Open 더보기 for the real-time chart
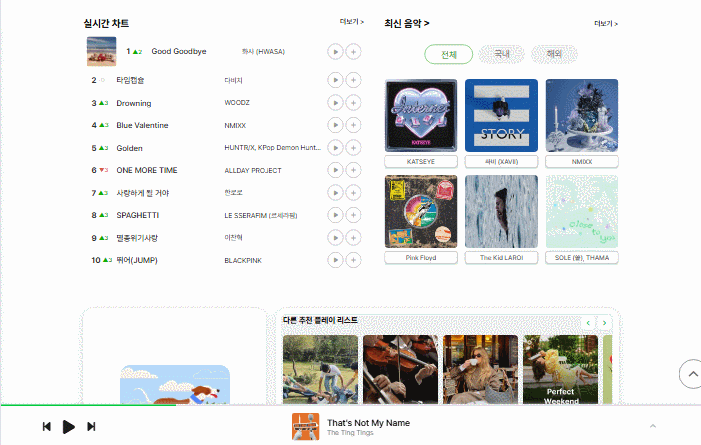 pos(351,21)
